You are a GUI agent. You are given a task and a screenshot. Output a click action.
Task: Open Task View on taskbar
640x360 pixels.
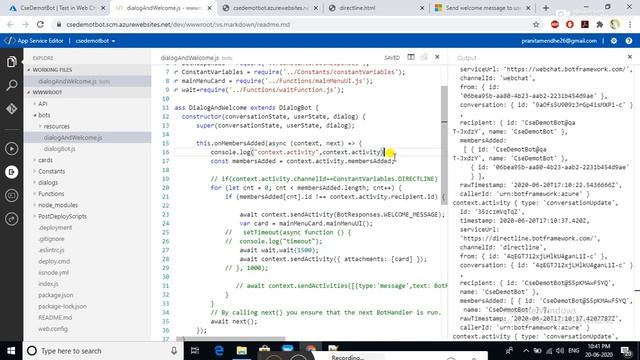(x=195, y=351)
